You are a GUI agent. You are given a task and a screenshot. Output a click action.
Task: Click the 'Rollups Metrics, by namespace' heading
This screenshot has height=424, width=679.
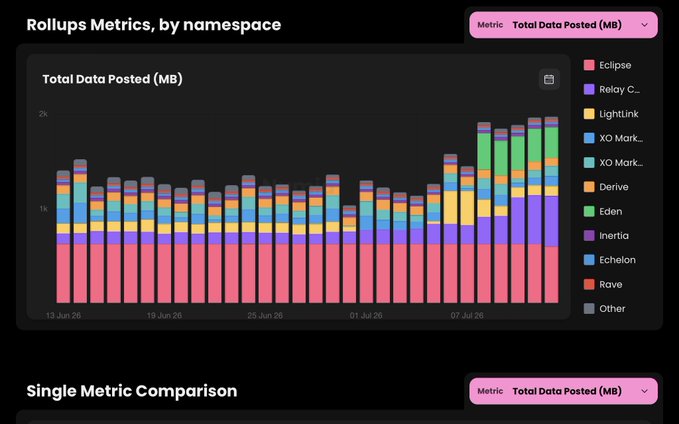[154, 25]
